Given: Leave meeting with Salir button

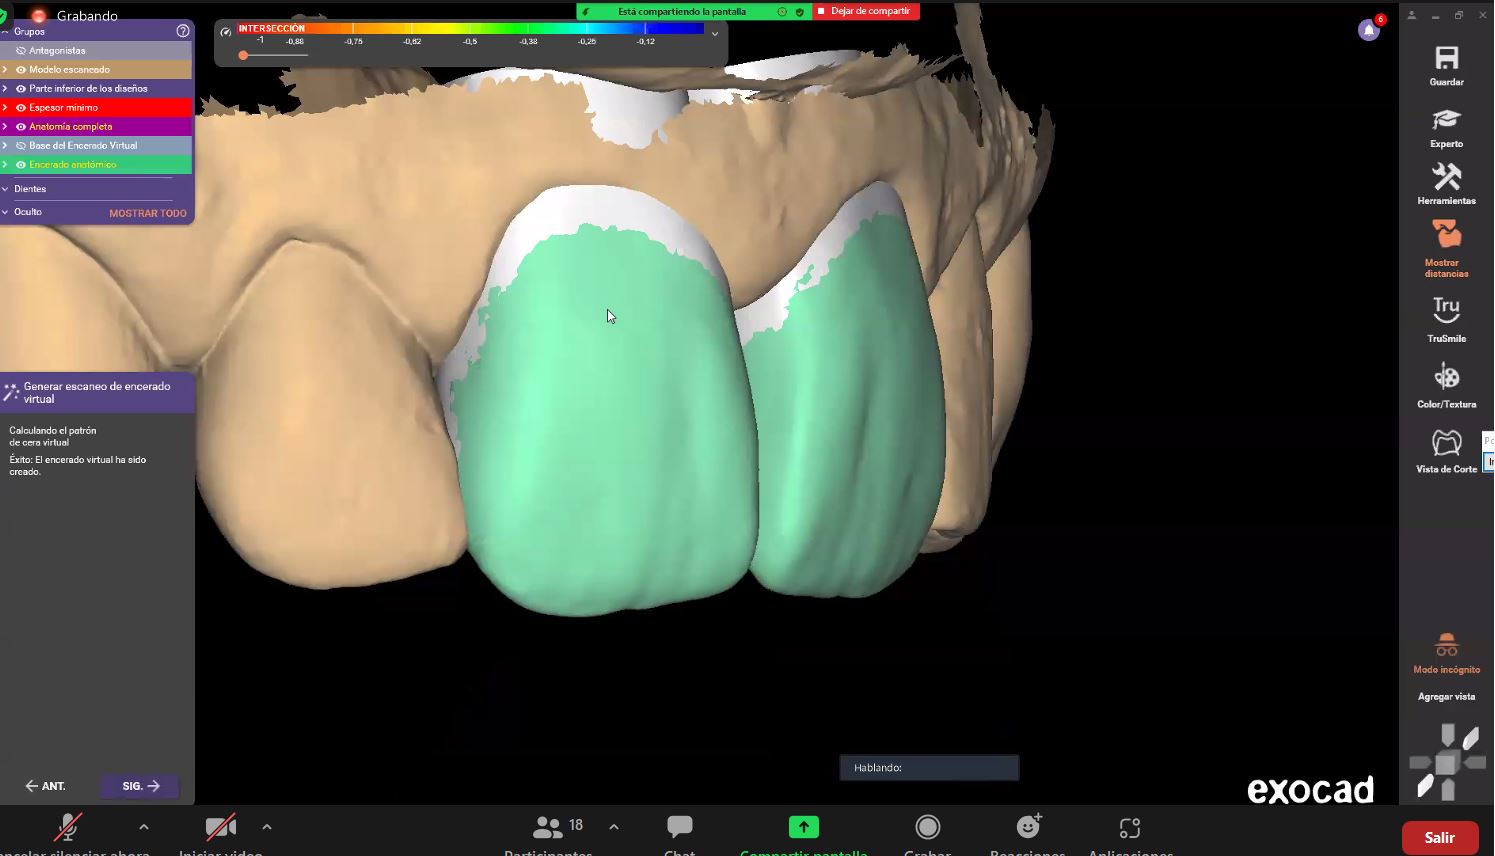Looking at the screenshot, I should click(x=1440, y=838).
